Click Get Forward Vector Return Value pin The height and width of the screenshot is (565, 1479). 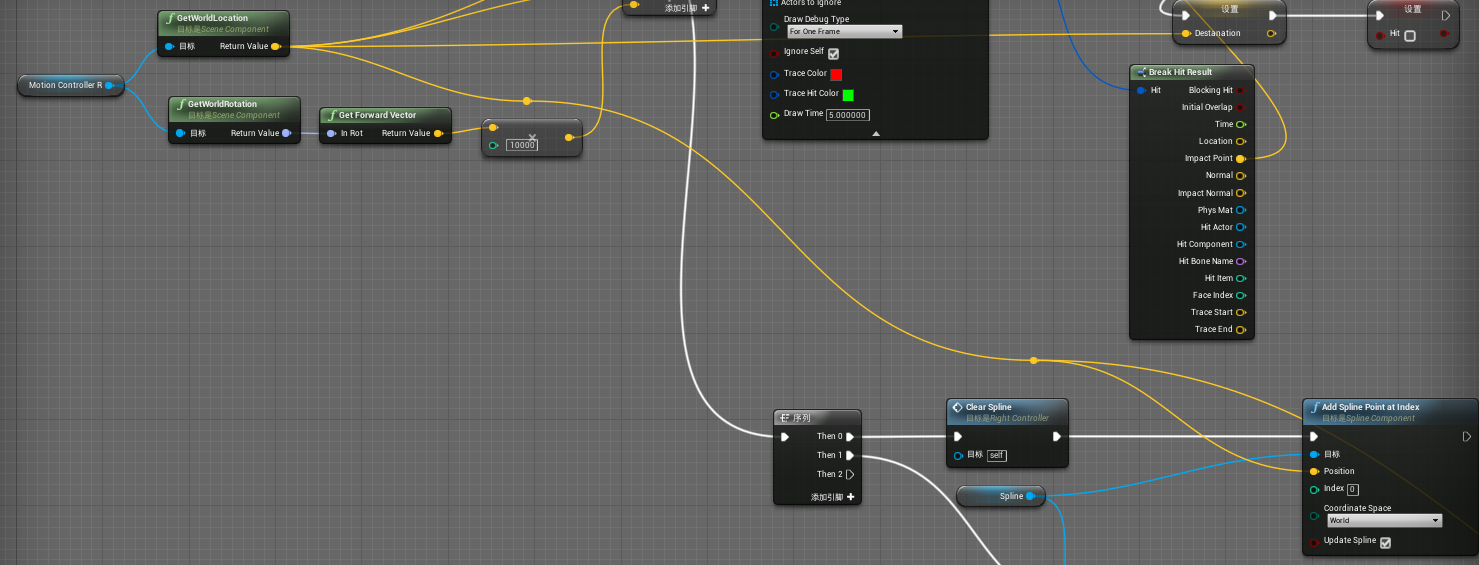pyautogui.click(x=438, y=133)
